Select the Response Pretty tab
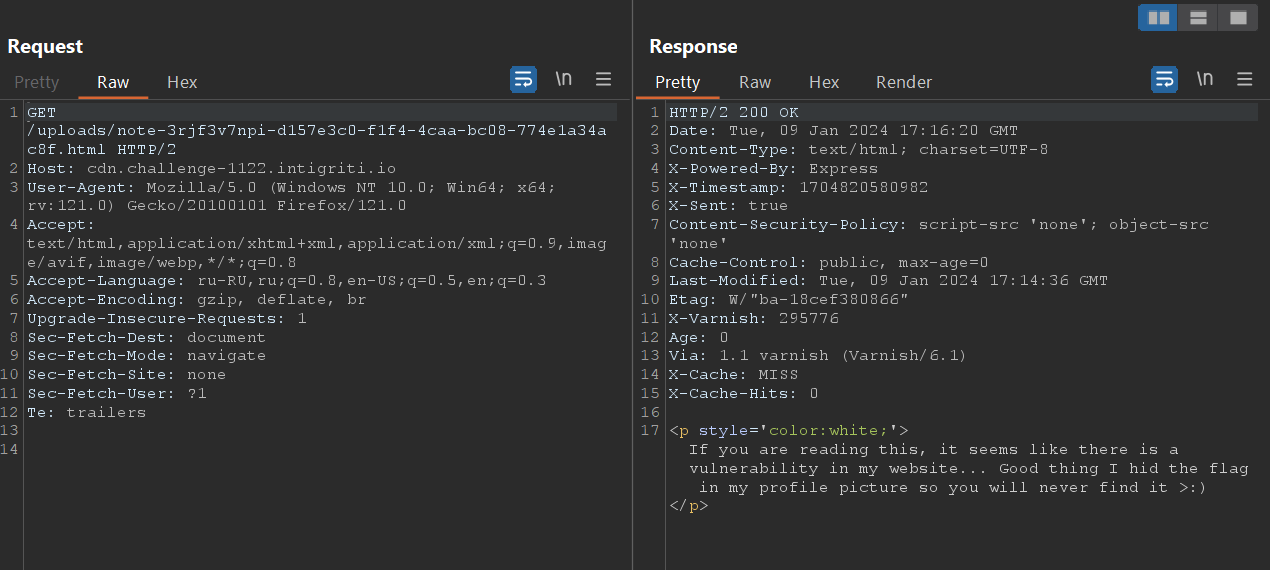Screen dimensions: 1270x570 coord(677,82)
